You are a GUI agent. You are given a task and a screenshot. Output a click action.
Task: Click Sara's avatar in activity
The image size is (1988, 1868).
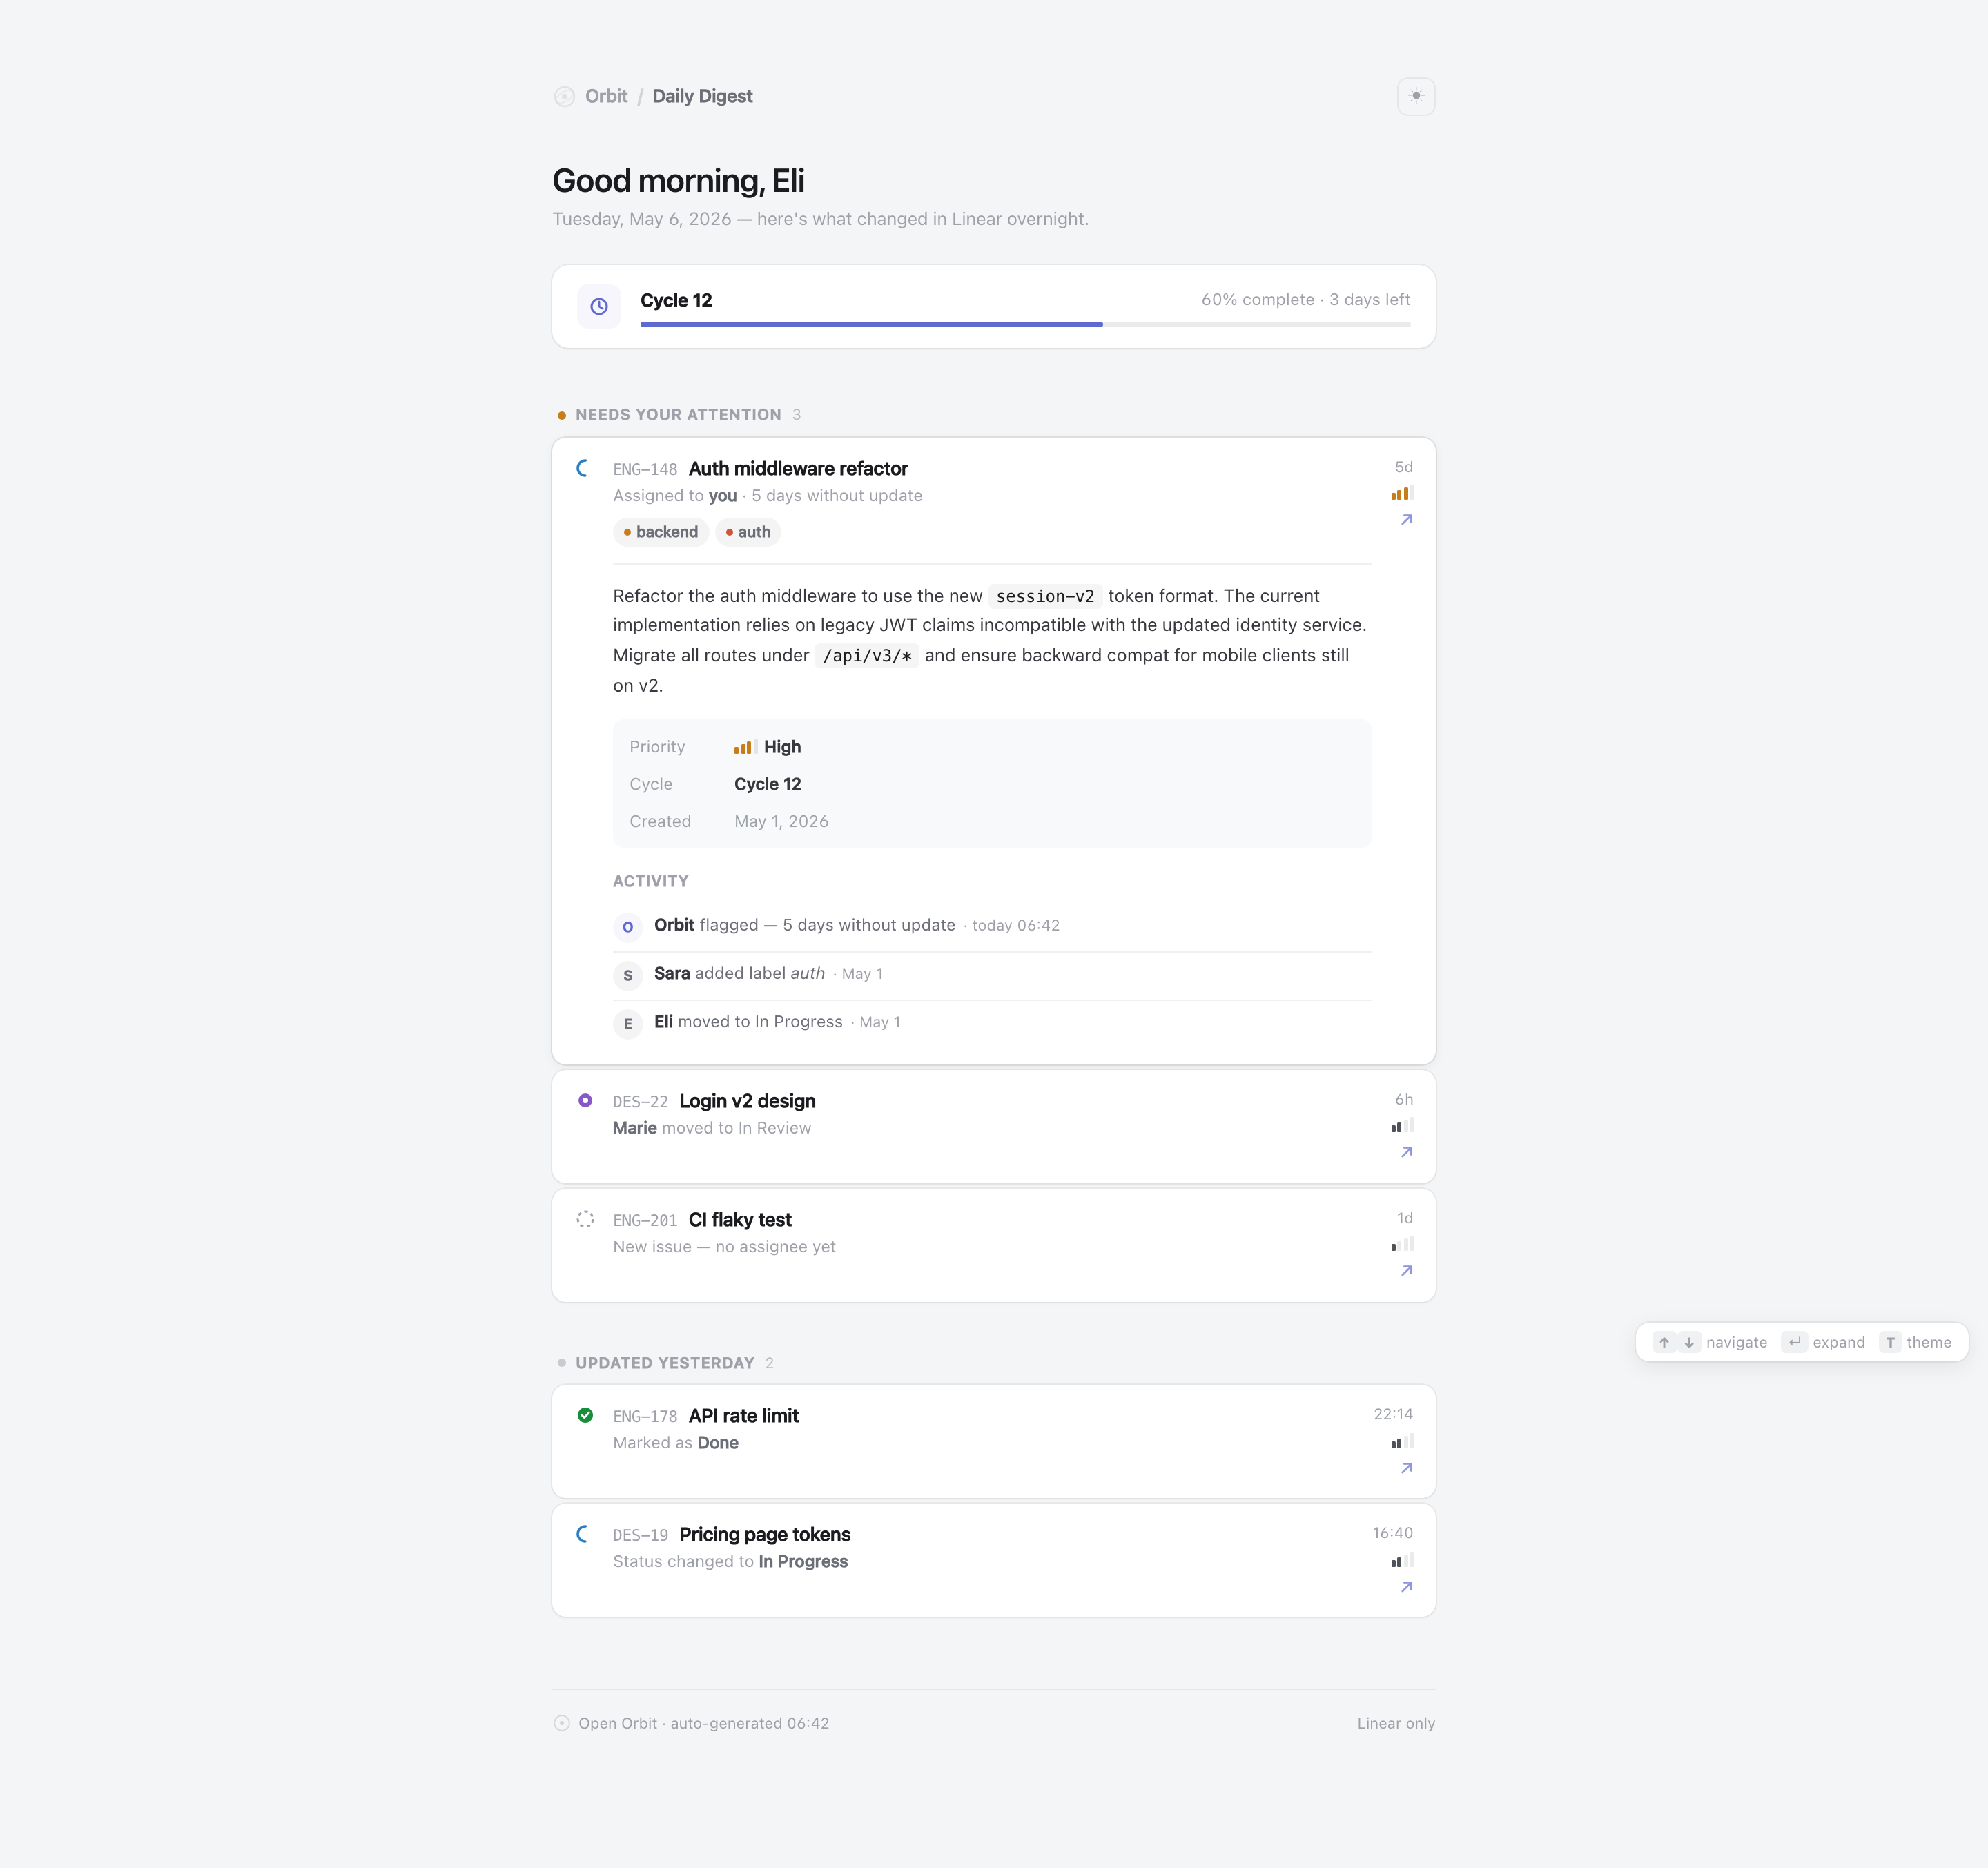627,975
